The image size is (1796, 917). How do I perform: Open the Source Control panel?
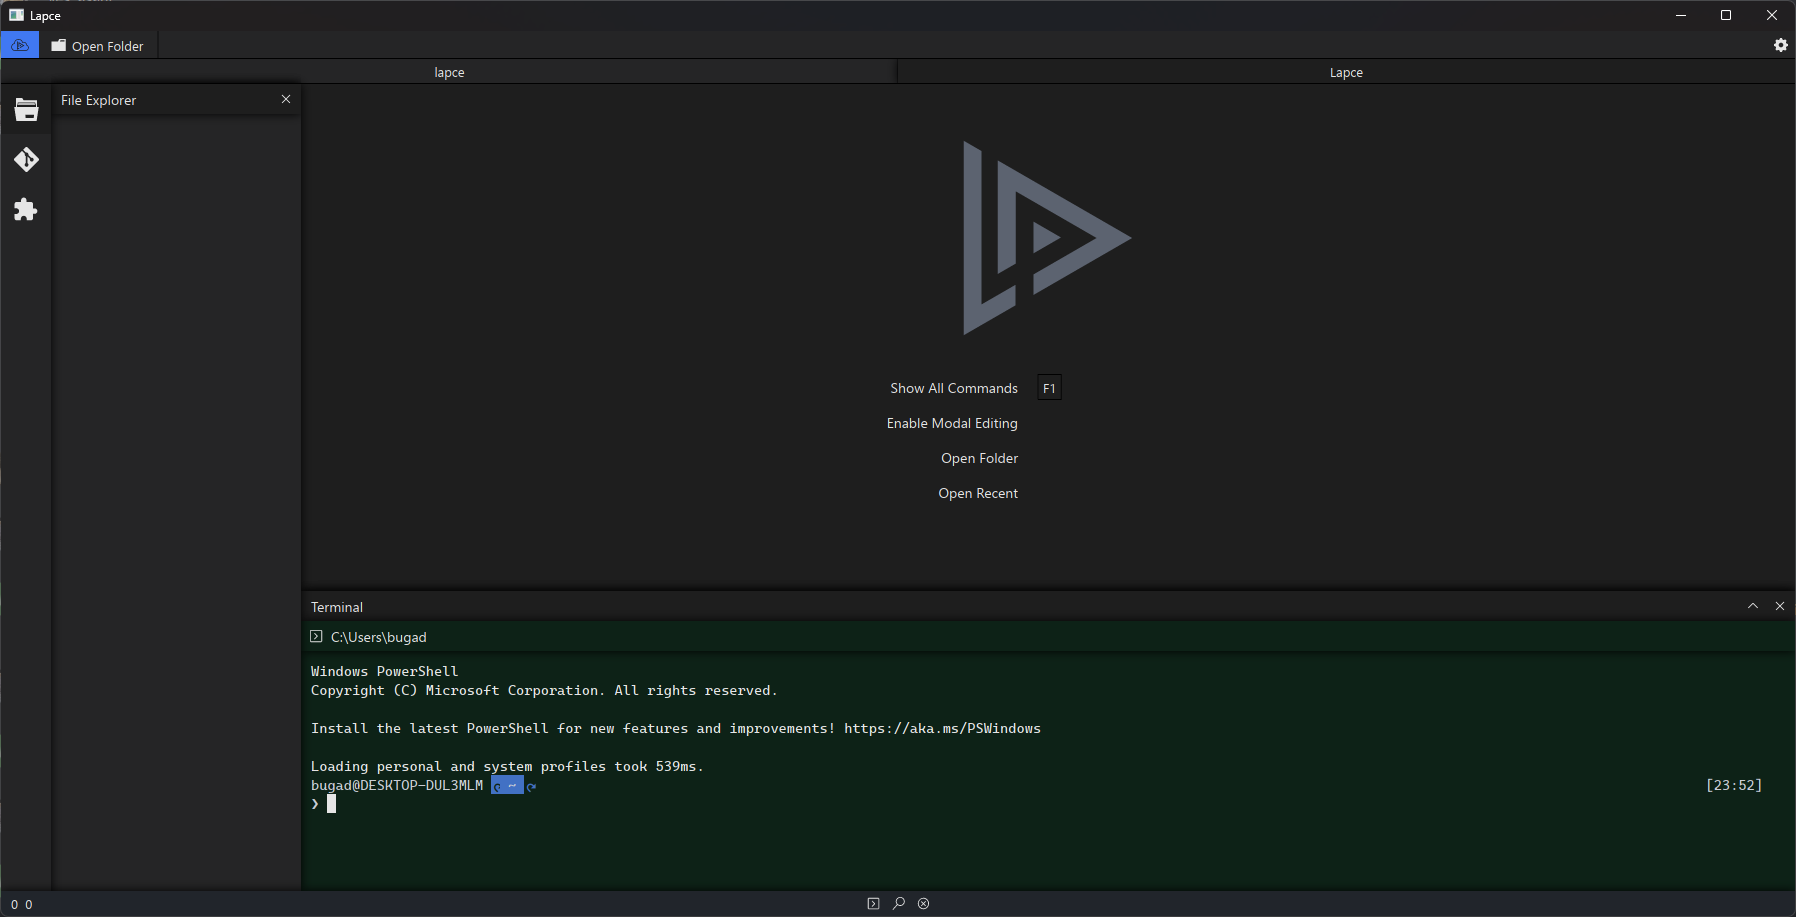[x=26, y=159]
